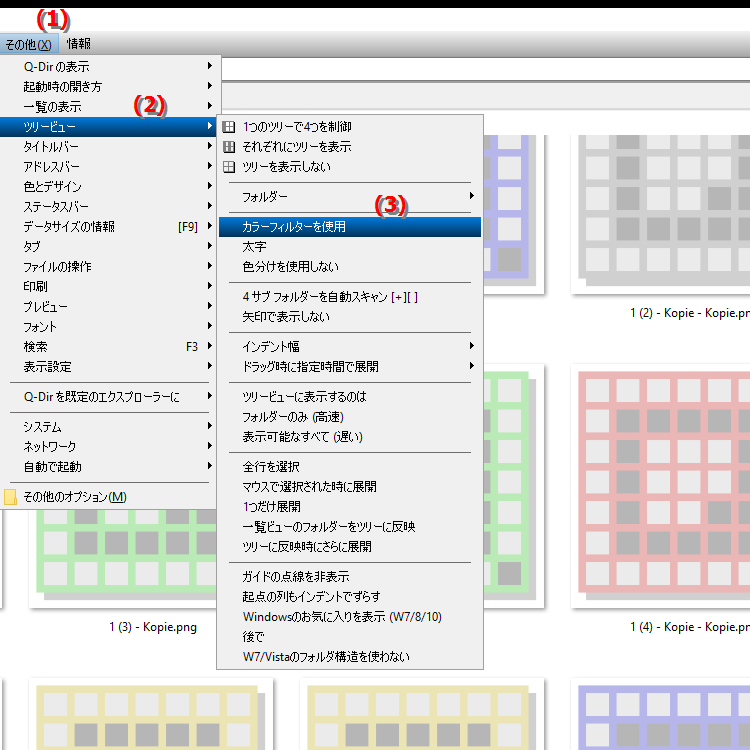Toggle W7/Vistaのフォルダ構造を使わない

[350, 657]
